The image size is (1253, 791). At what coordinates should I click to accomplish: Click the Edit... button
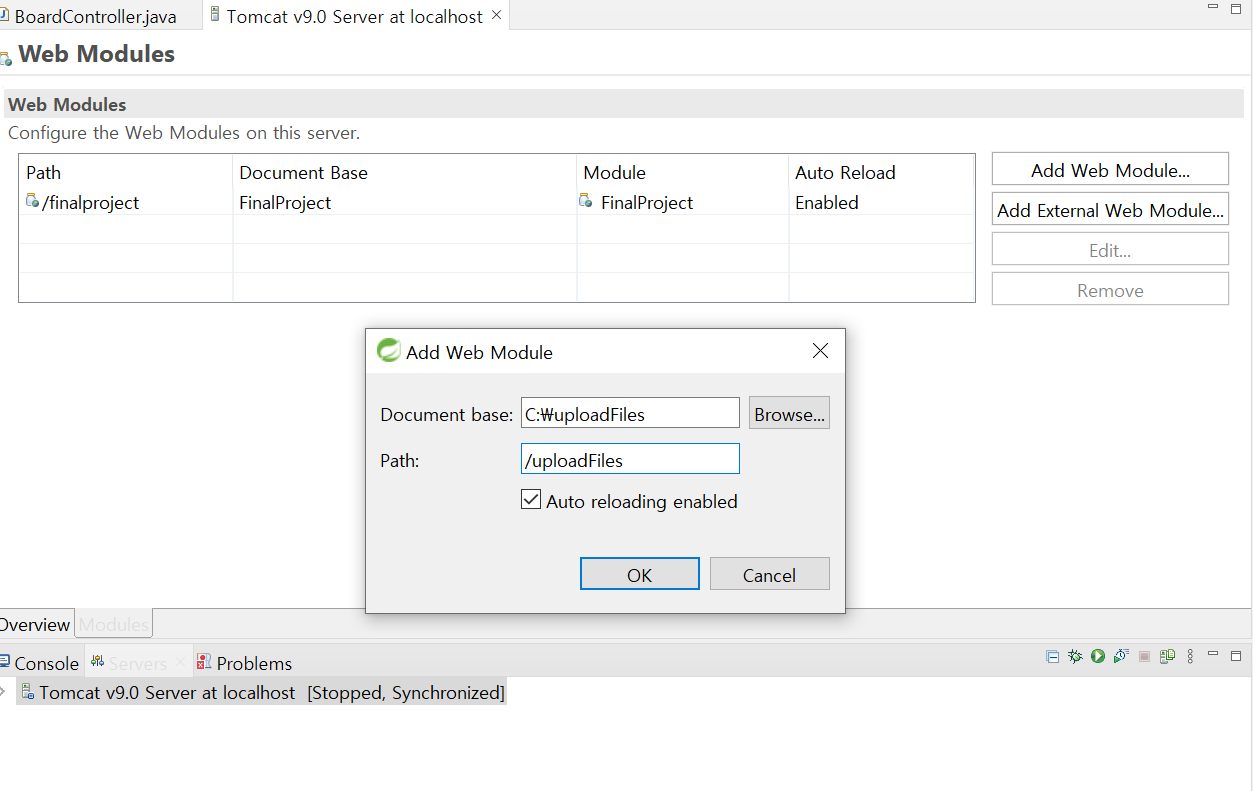pyautogui.click(x=1110, y=250)
